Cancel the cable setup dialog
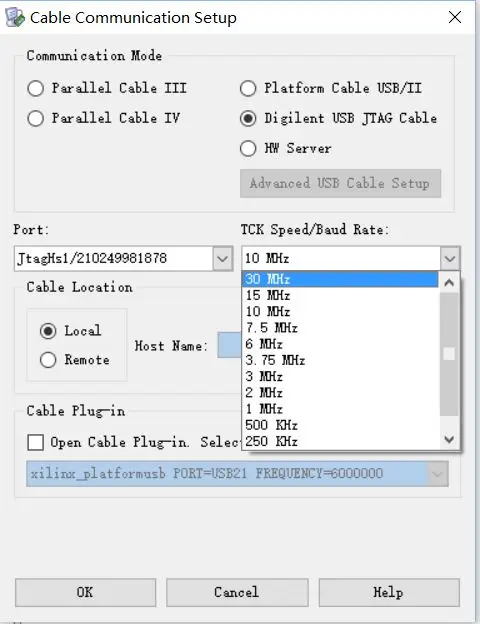The width and height of the screenshot is (480, 624). tap(237, 592)
